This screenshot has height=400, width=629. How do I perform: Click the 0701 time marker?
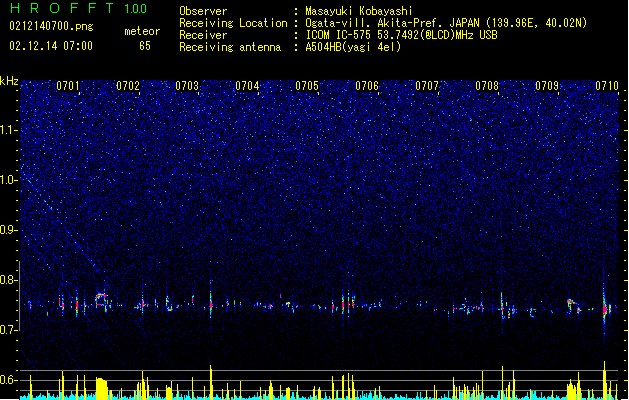point(68,86)
